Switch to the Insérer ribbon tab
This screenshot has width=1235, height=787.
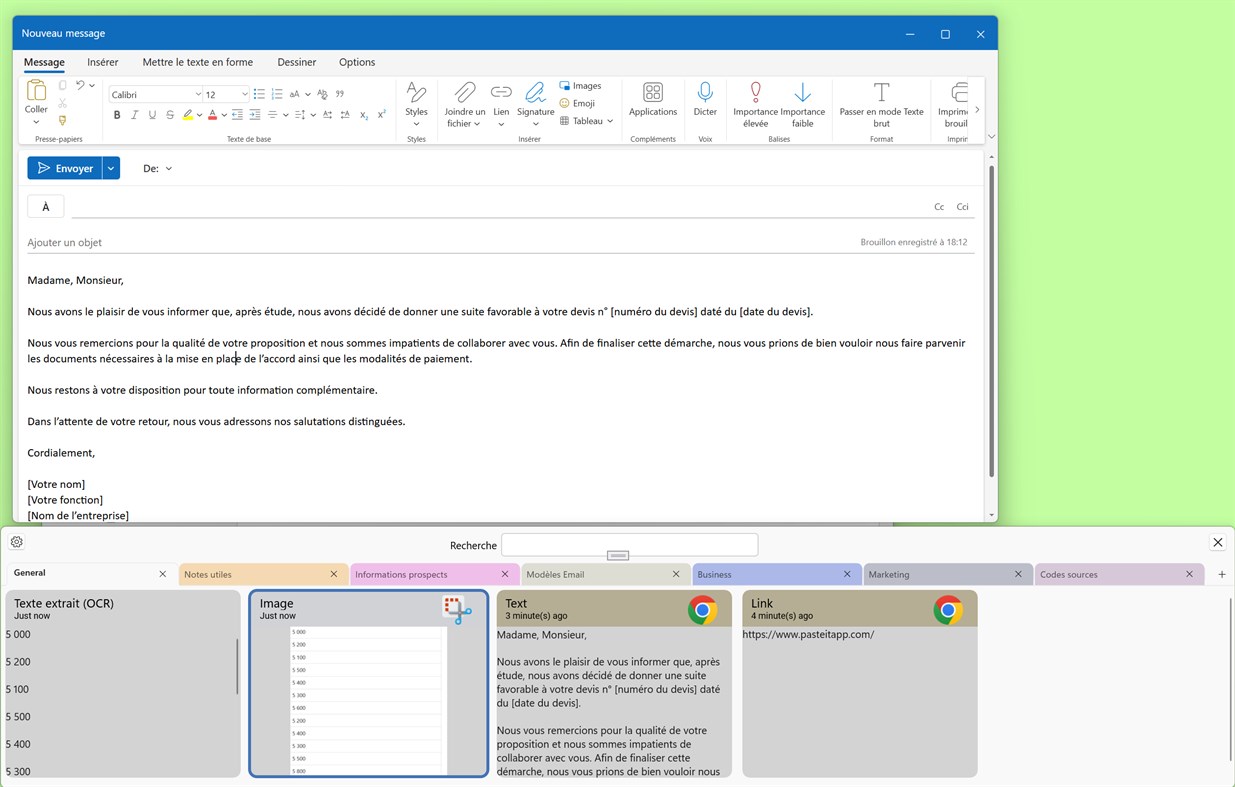tap(102, 62)
